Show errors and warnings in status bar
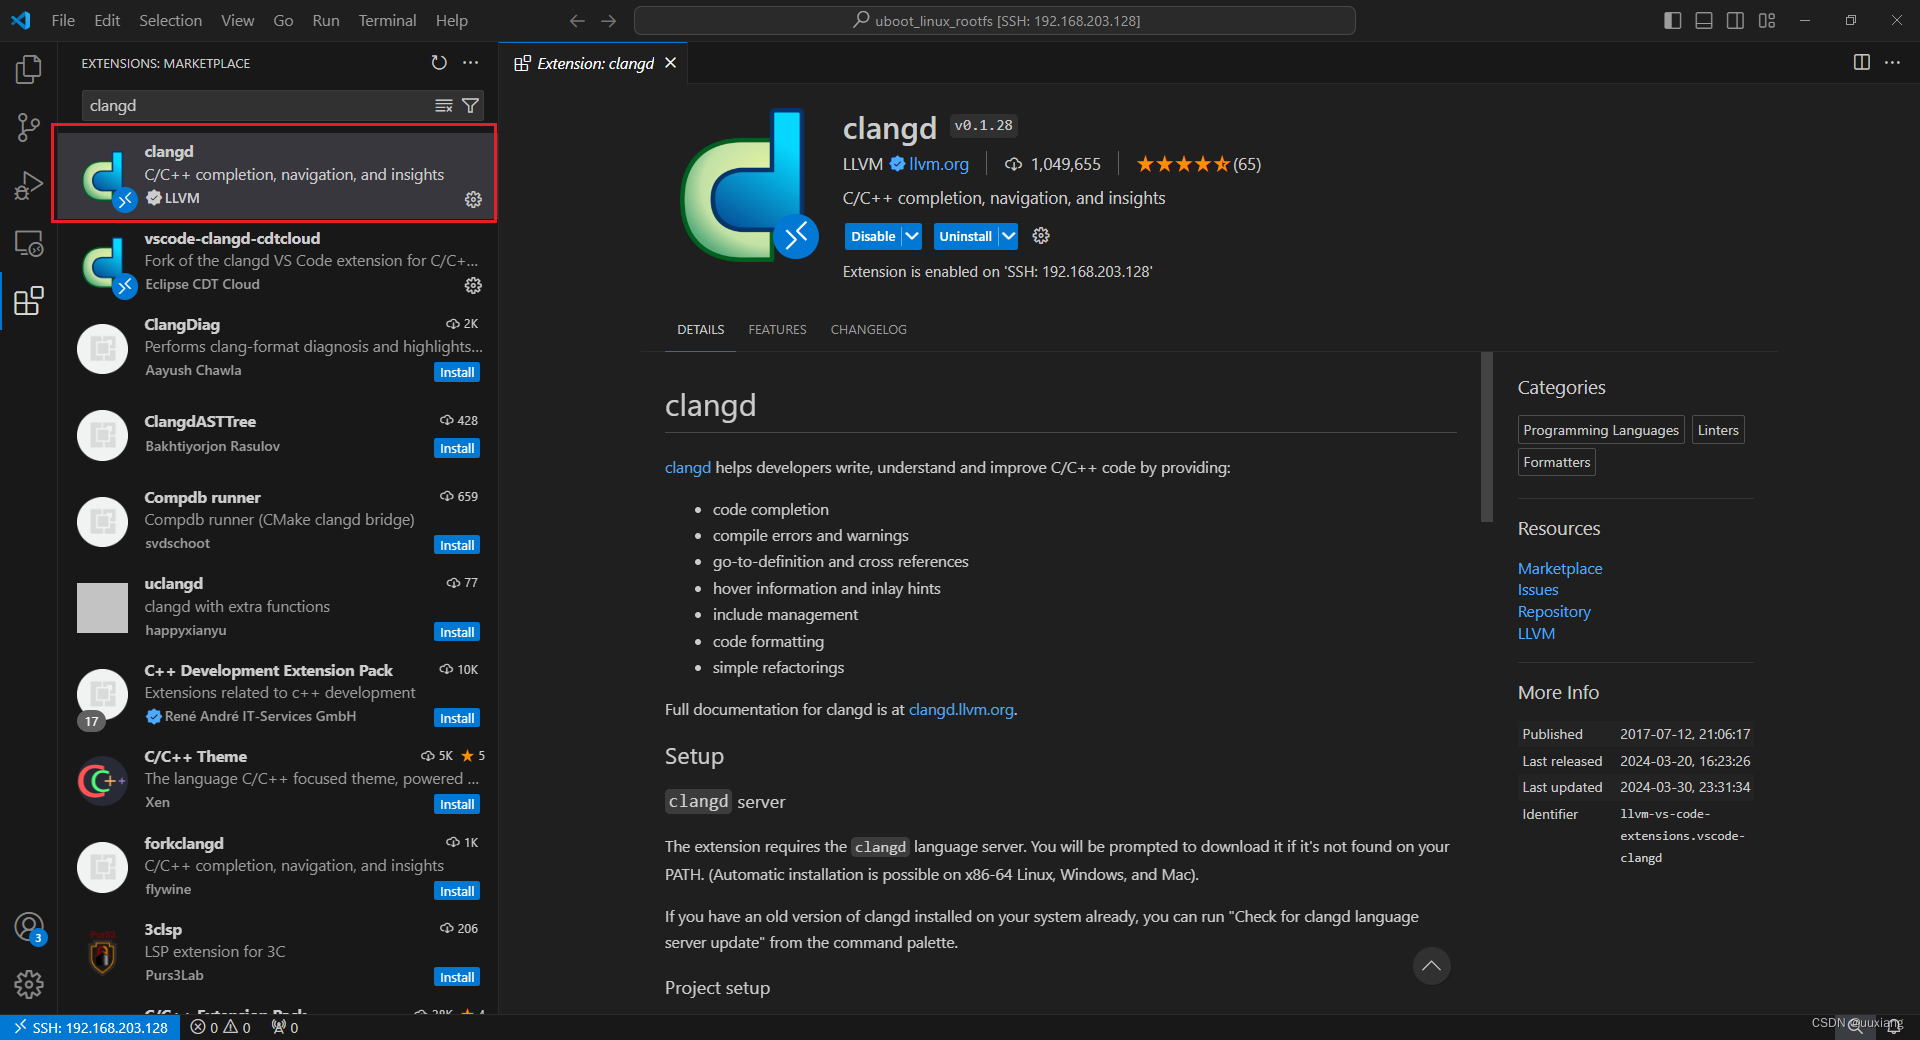The height and width of the screenshot is (1040, 1920). pos(221,1028)
